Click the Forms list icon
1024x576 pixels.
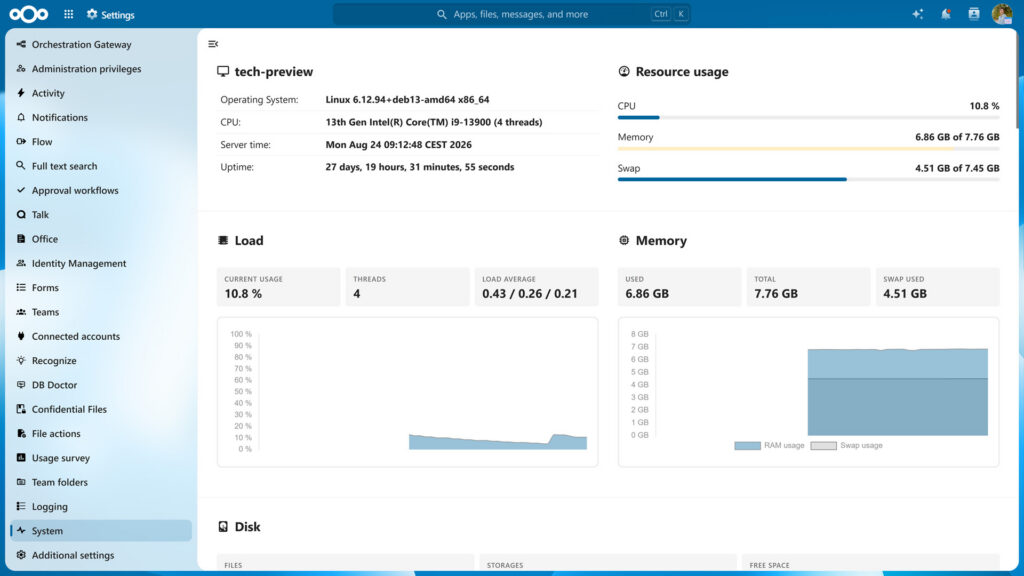(x=21, y=287)
